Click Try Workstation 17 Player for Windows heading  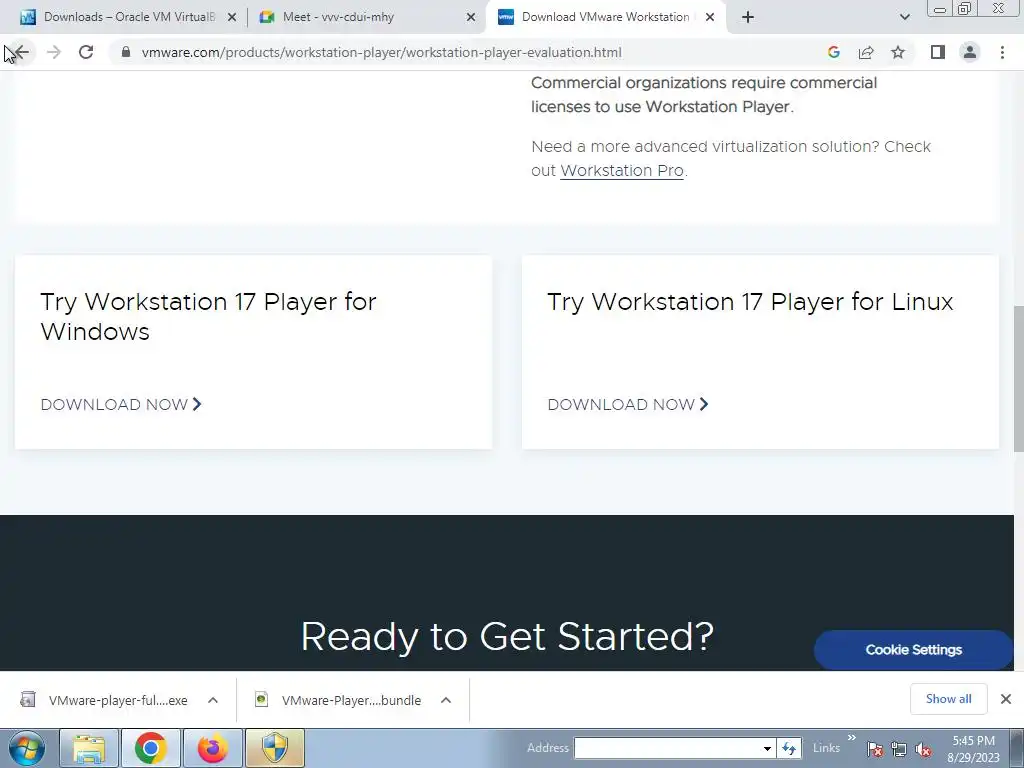pos(208,317)
